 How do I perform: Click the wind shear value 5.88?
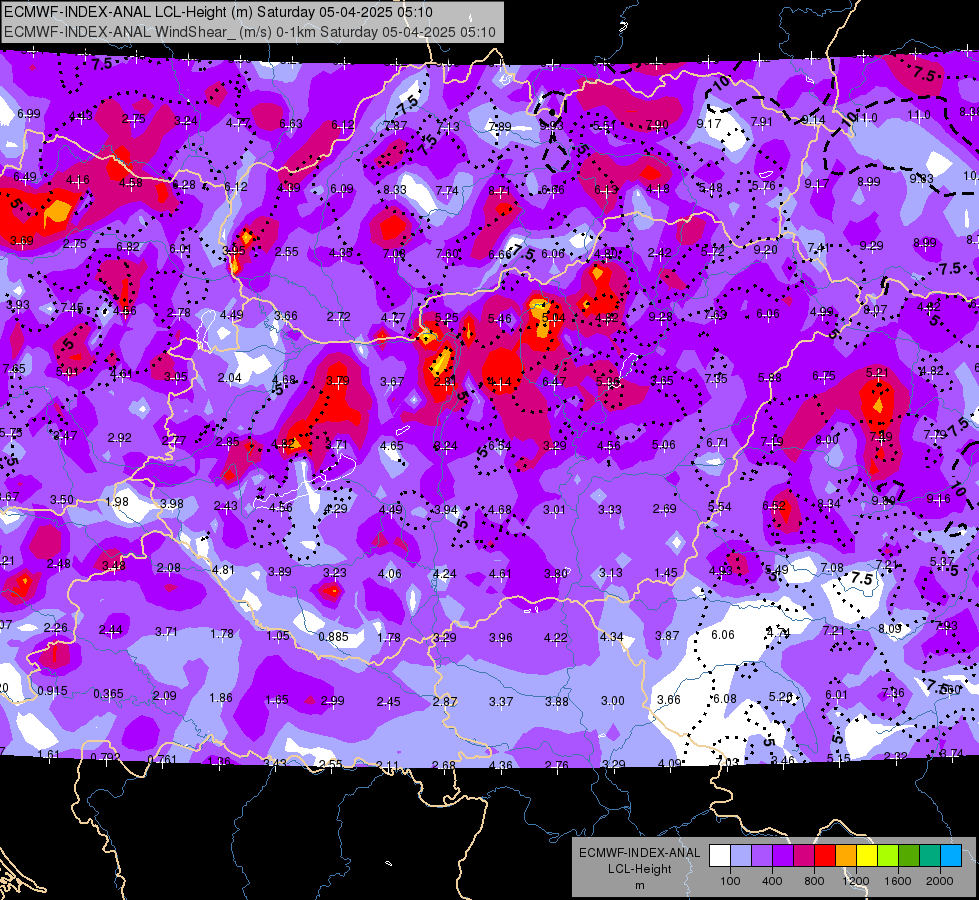770,377
